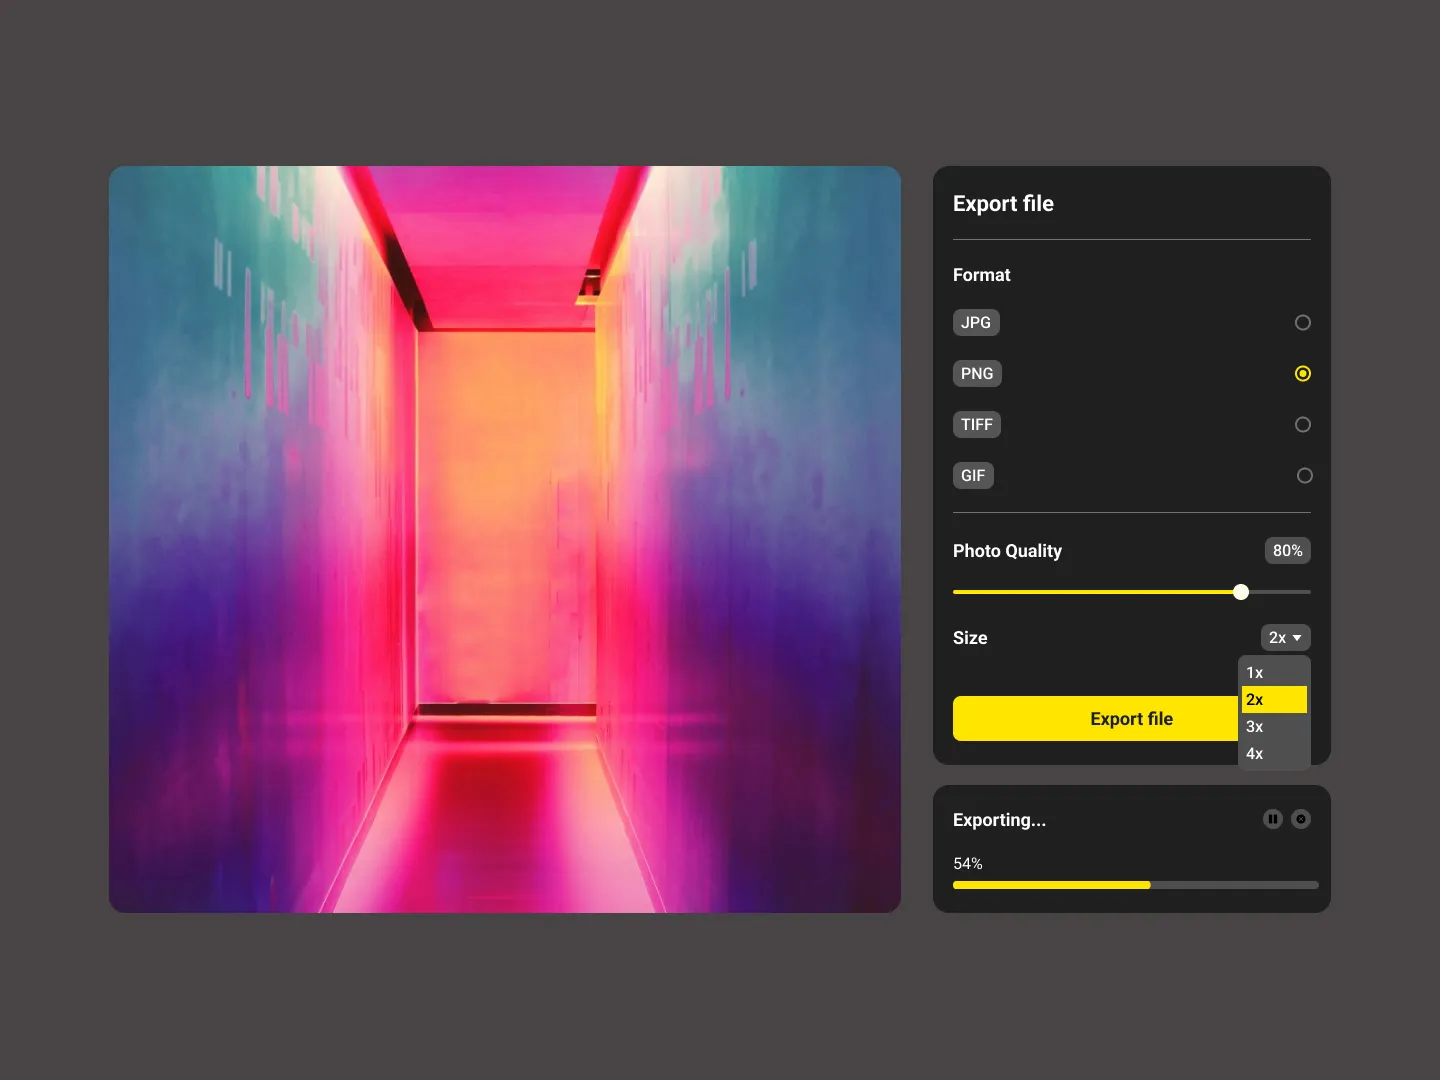1440x1080 pixels.
Task: Pause the current export process
Action: point(1272,819)
